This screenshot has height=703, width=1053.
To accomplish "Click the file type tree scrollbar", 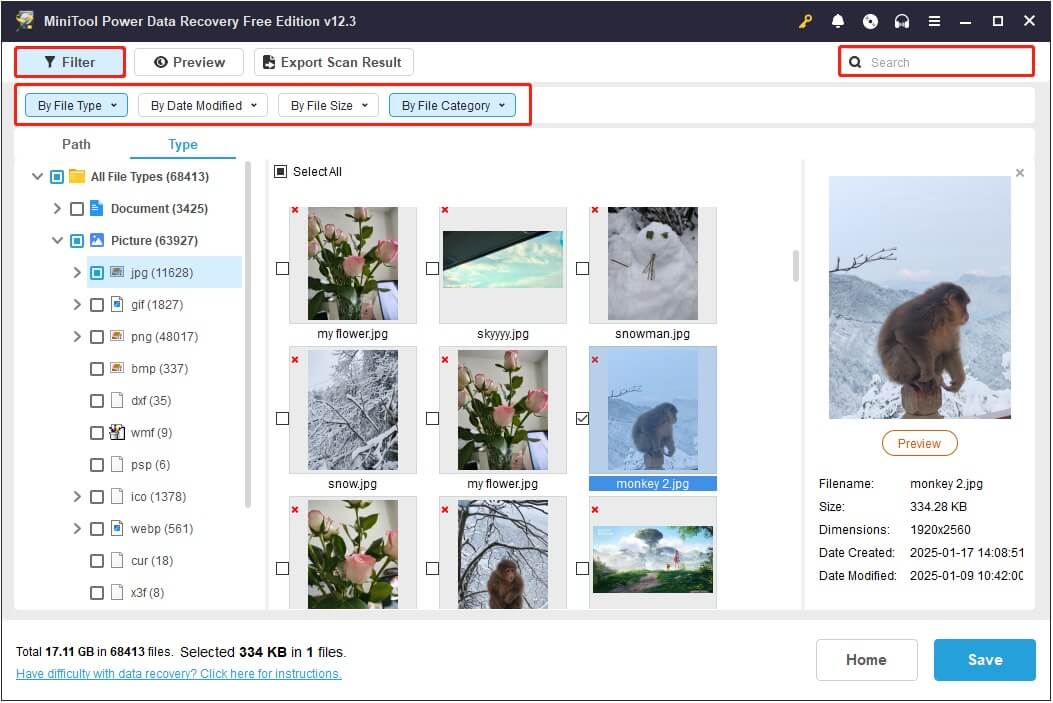I will (248, 334).
